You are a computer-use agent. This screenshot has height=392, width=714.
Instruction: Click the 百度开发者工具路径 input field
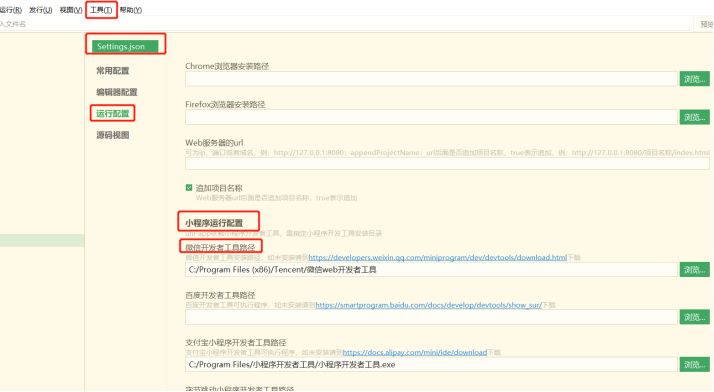click(432, 317)
